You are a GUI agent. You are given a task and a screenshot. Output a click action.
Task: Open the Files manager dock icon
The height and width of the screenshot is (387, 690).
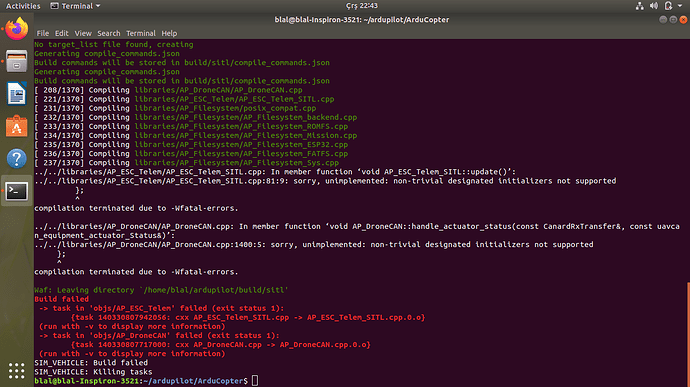[16, 61]
